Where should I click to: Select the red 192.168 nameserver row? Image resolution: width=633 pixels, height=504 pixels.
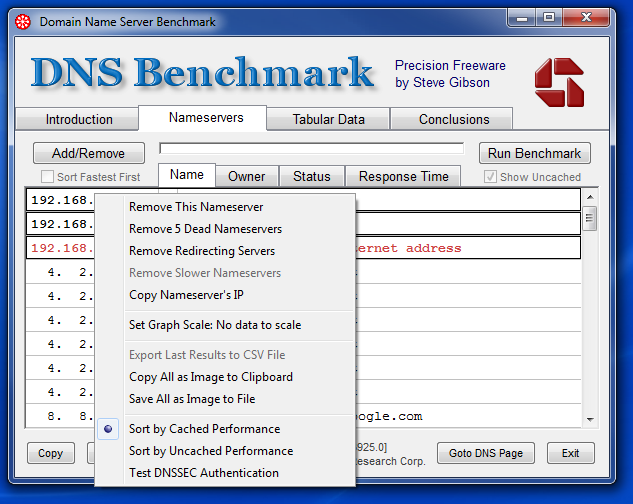(303, 248)
